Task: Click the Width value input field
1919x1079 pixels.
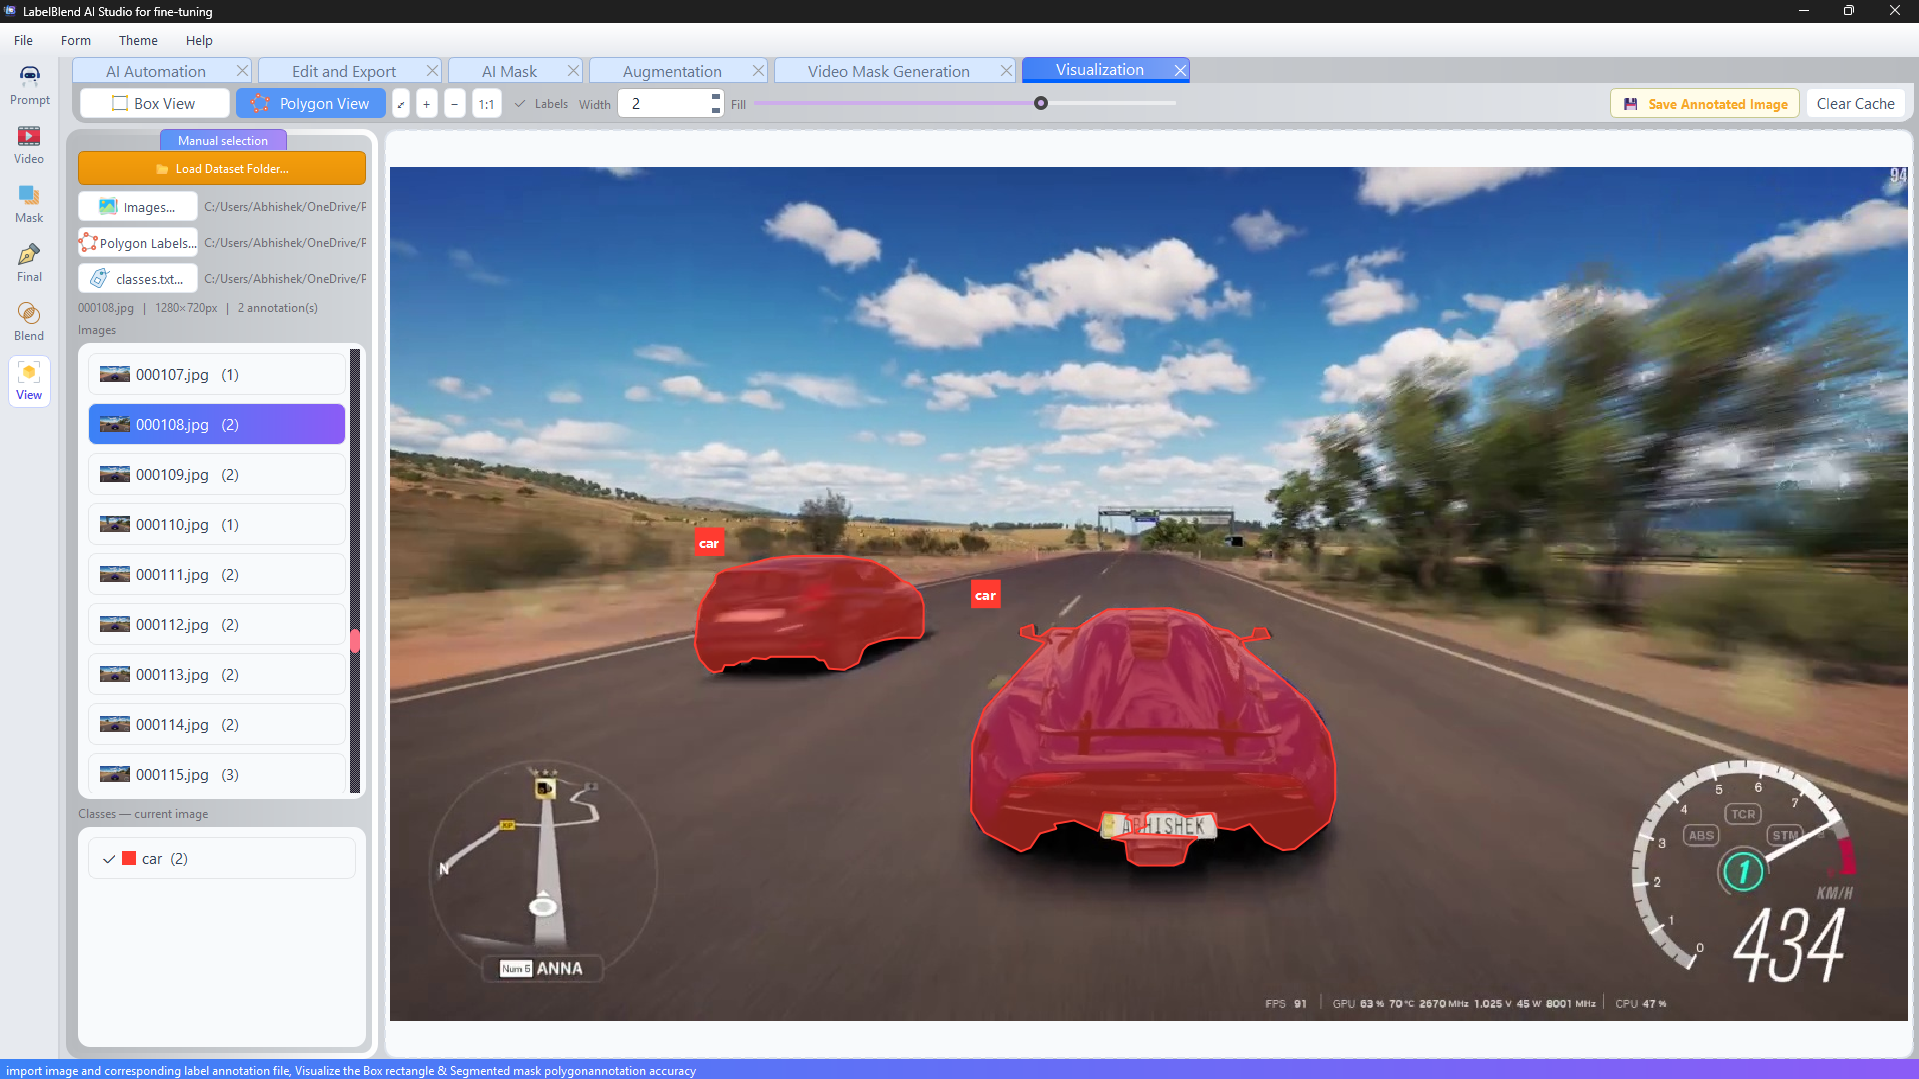Action: [663, 104]
